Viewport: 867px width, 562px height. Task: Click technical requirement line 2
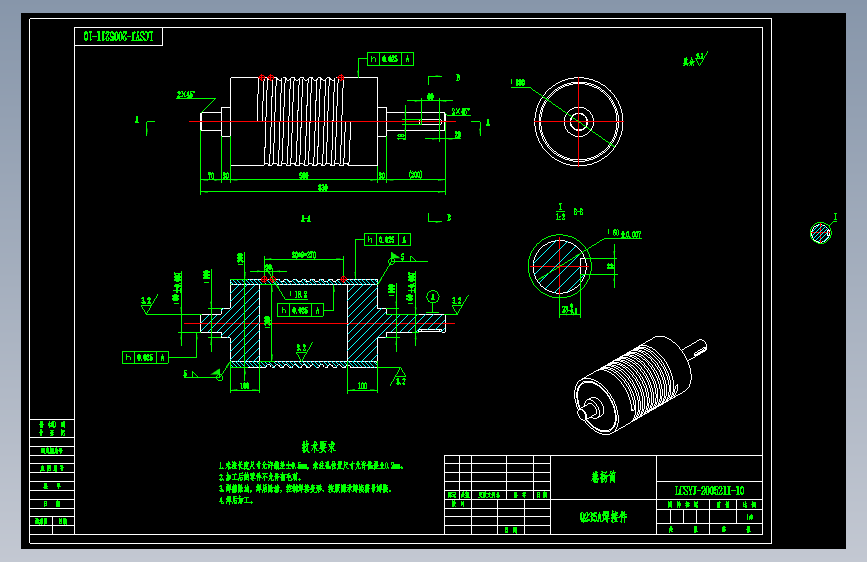pyautogui.click(x=260, y=477)
